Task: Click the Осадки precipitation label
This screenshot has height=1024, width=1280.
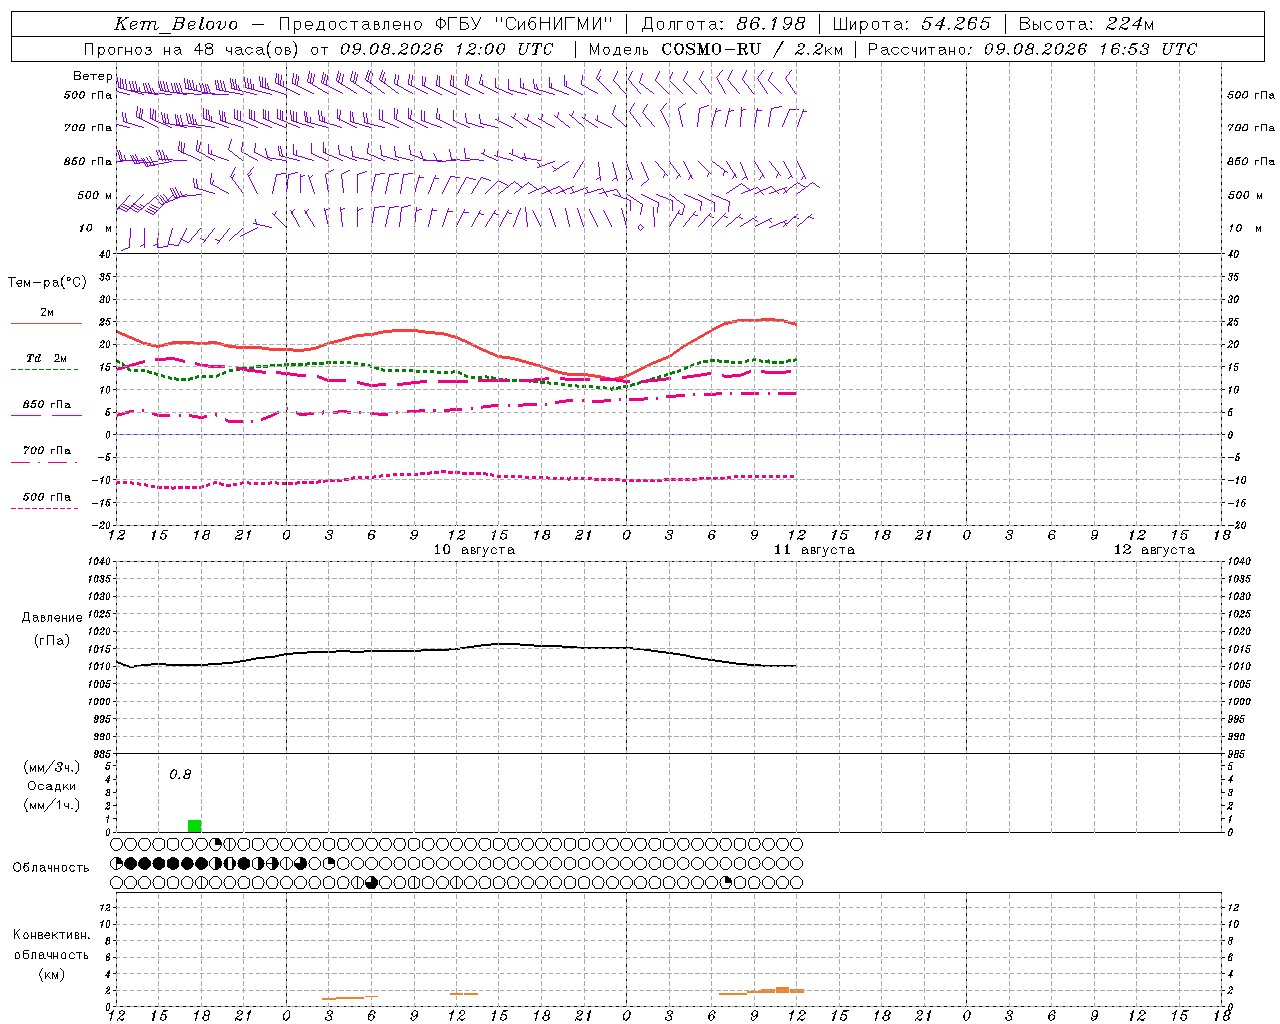Action: coord(52,786)
